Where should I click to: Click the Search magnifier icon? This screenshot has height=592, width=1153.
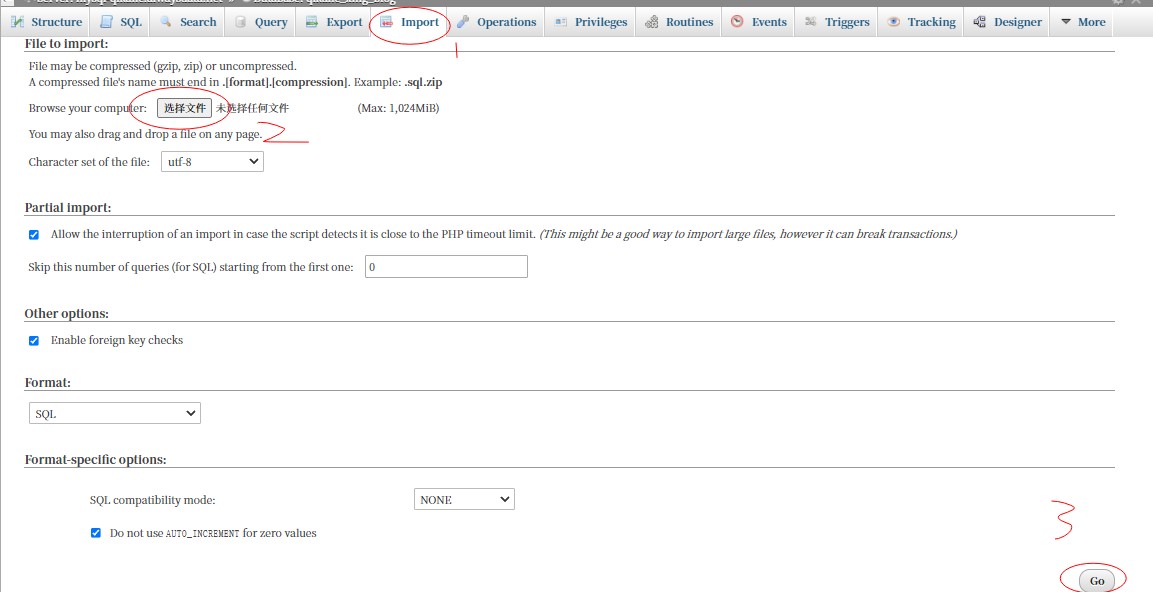tap(166, 22)
